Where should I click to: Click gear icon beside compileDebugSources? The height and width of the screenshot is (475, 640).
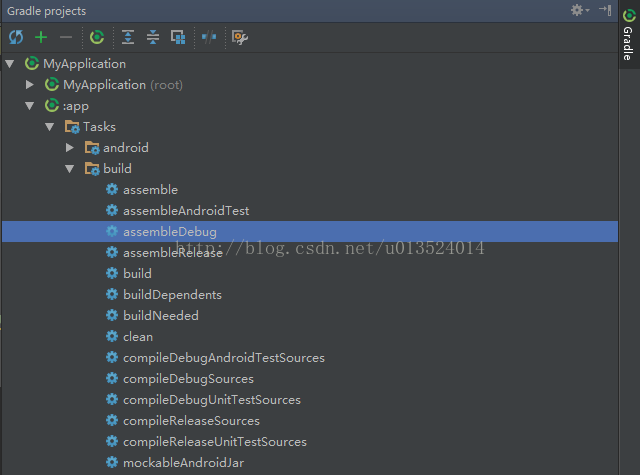[112, 378]
